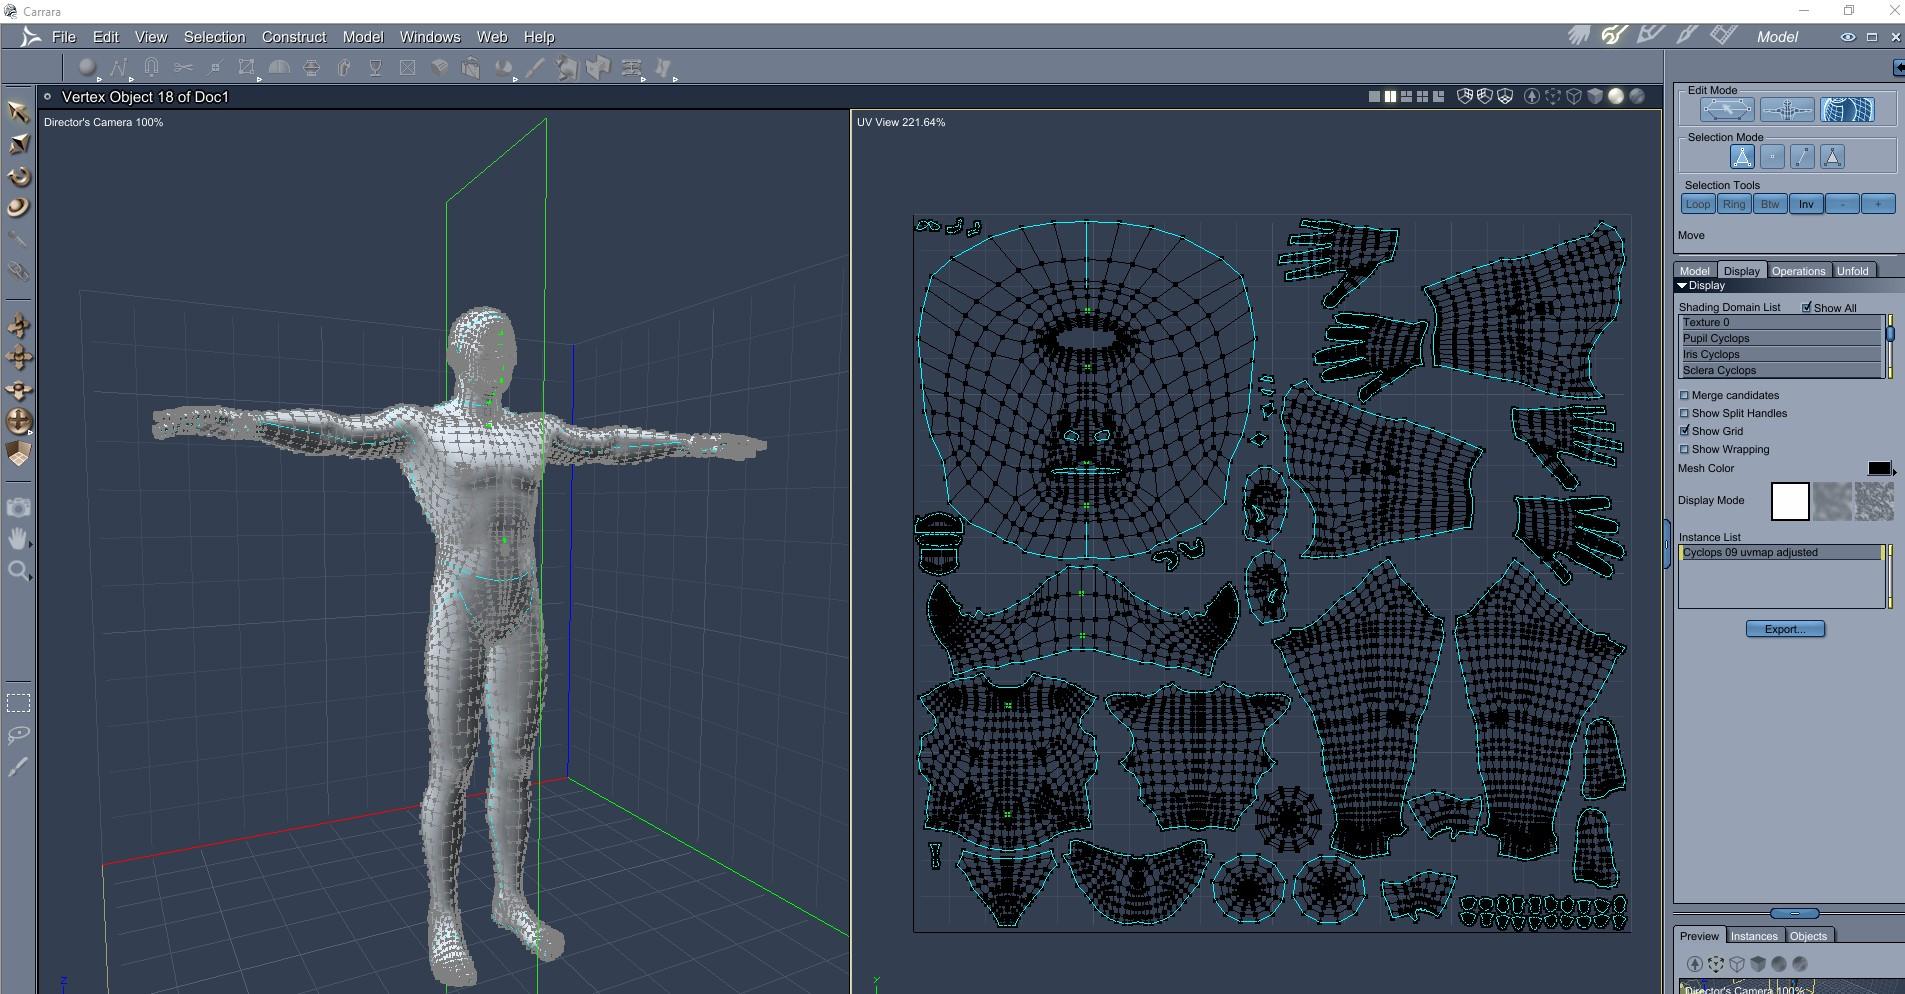
Task: Select vertex selection mode icon
Action: point(1772,157)
